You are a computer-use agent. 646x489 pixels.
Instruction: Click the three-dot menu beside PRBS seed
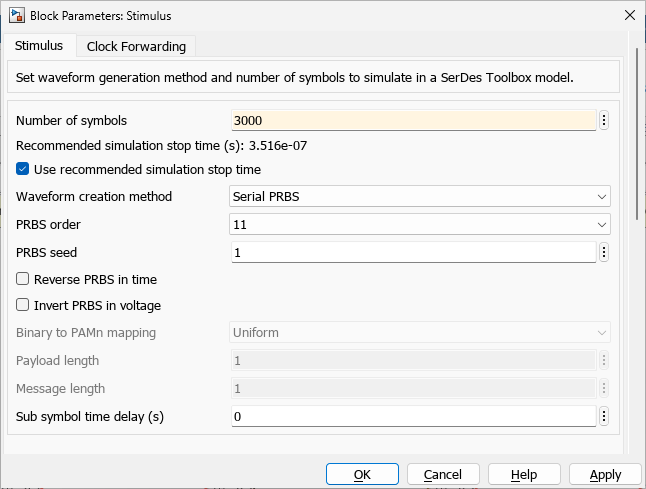click(604, 253)
